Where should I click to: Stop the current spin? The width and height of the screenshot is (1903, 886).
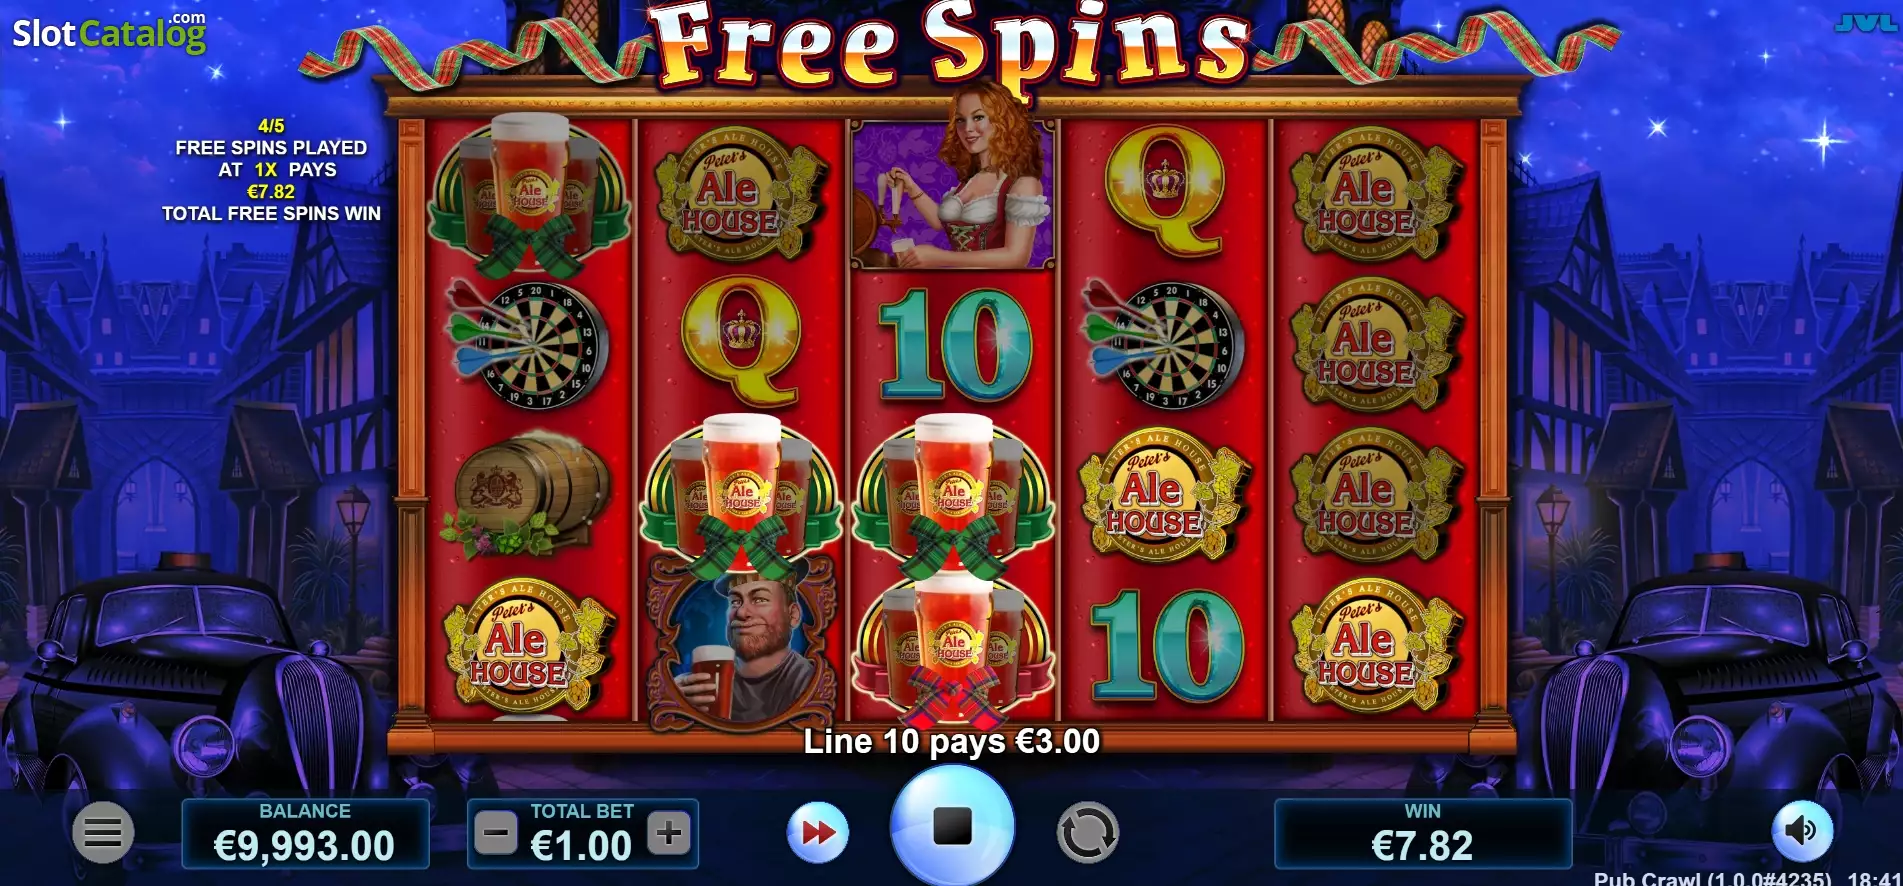point(952,826)
